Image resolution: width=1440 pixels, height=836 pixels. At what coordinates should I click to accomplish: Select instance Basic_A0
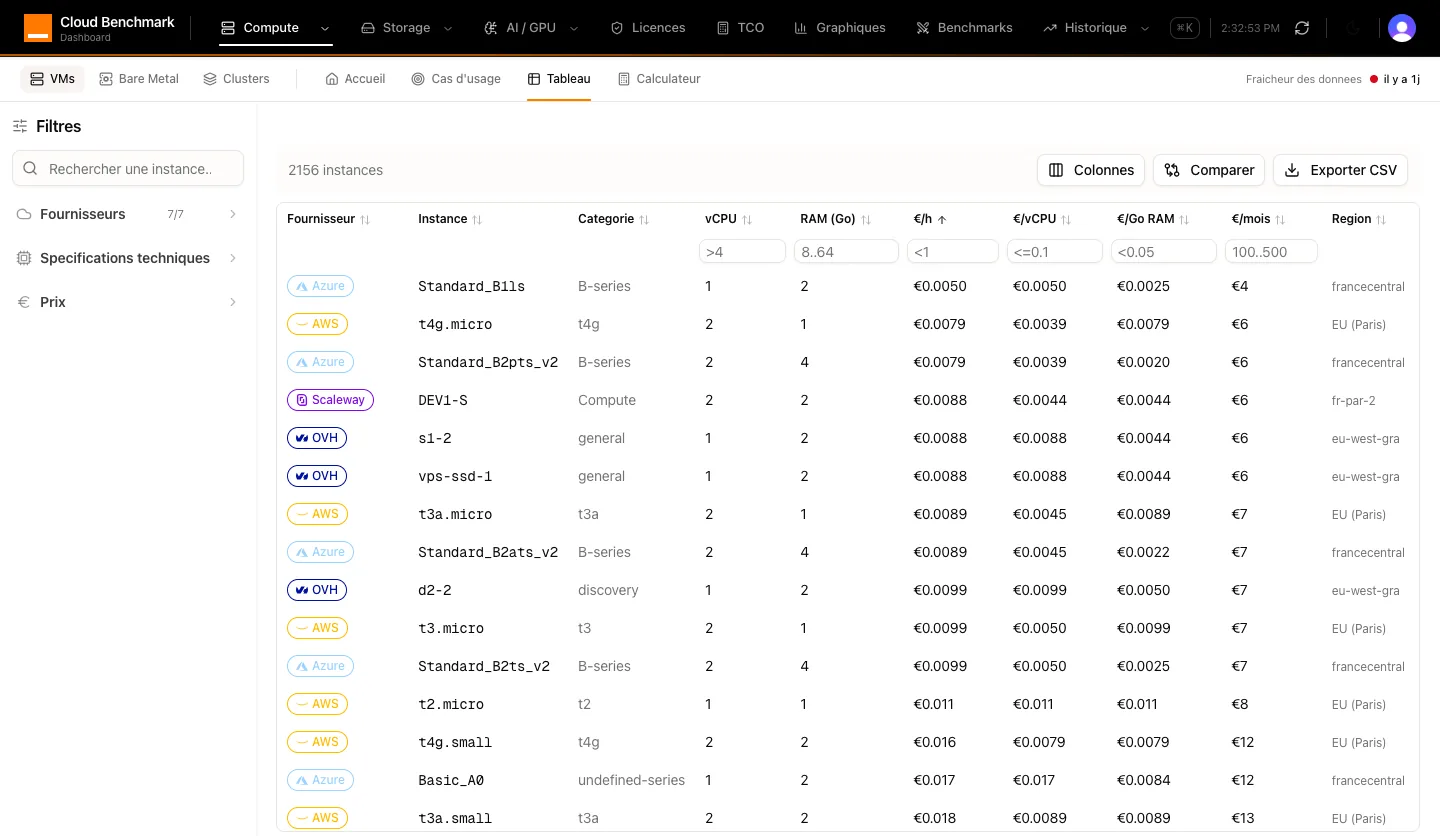click(451, 780)
